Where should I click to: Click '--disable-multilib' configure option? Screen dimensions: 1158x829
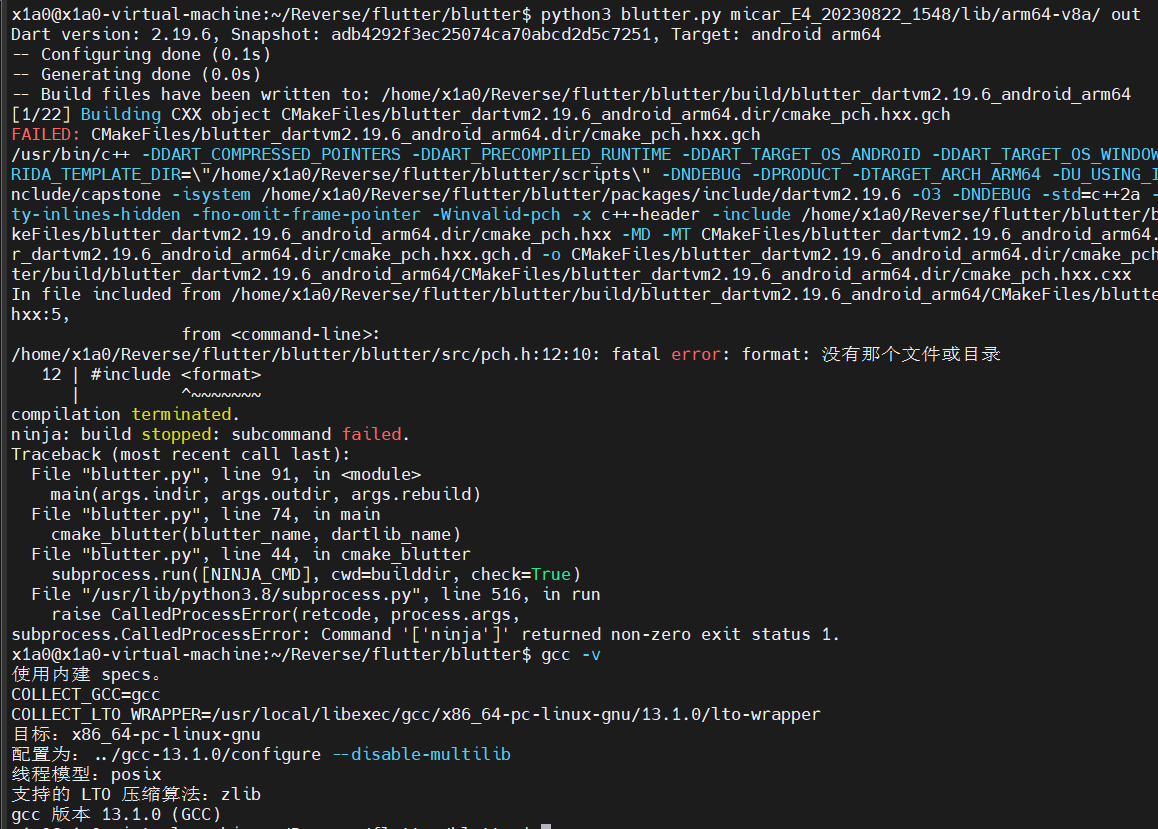point(421,754)
